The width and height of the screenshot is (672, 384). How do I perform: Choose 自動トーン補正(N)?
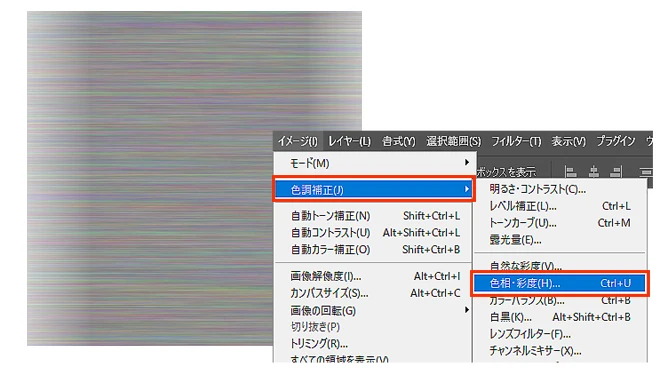coord(374,216)
